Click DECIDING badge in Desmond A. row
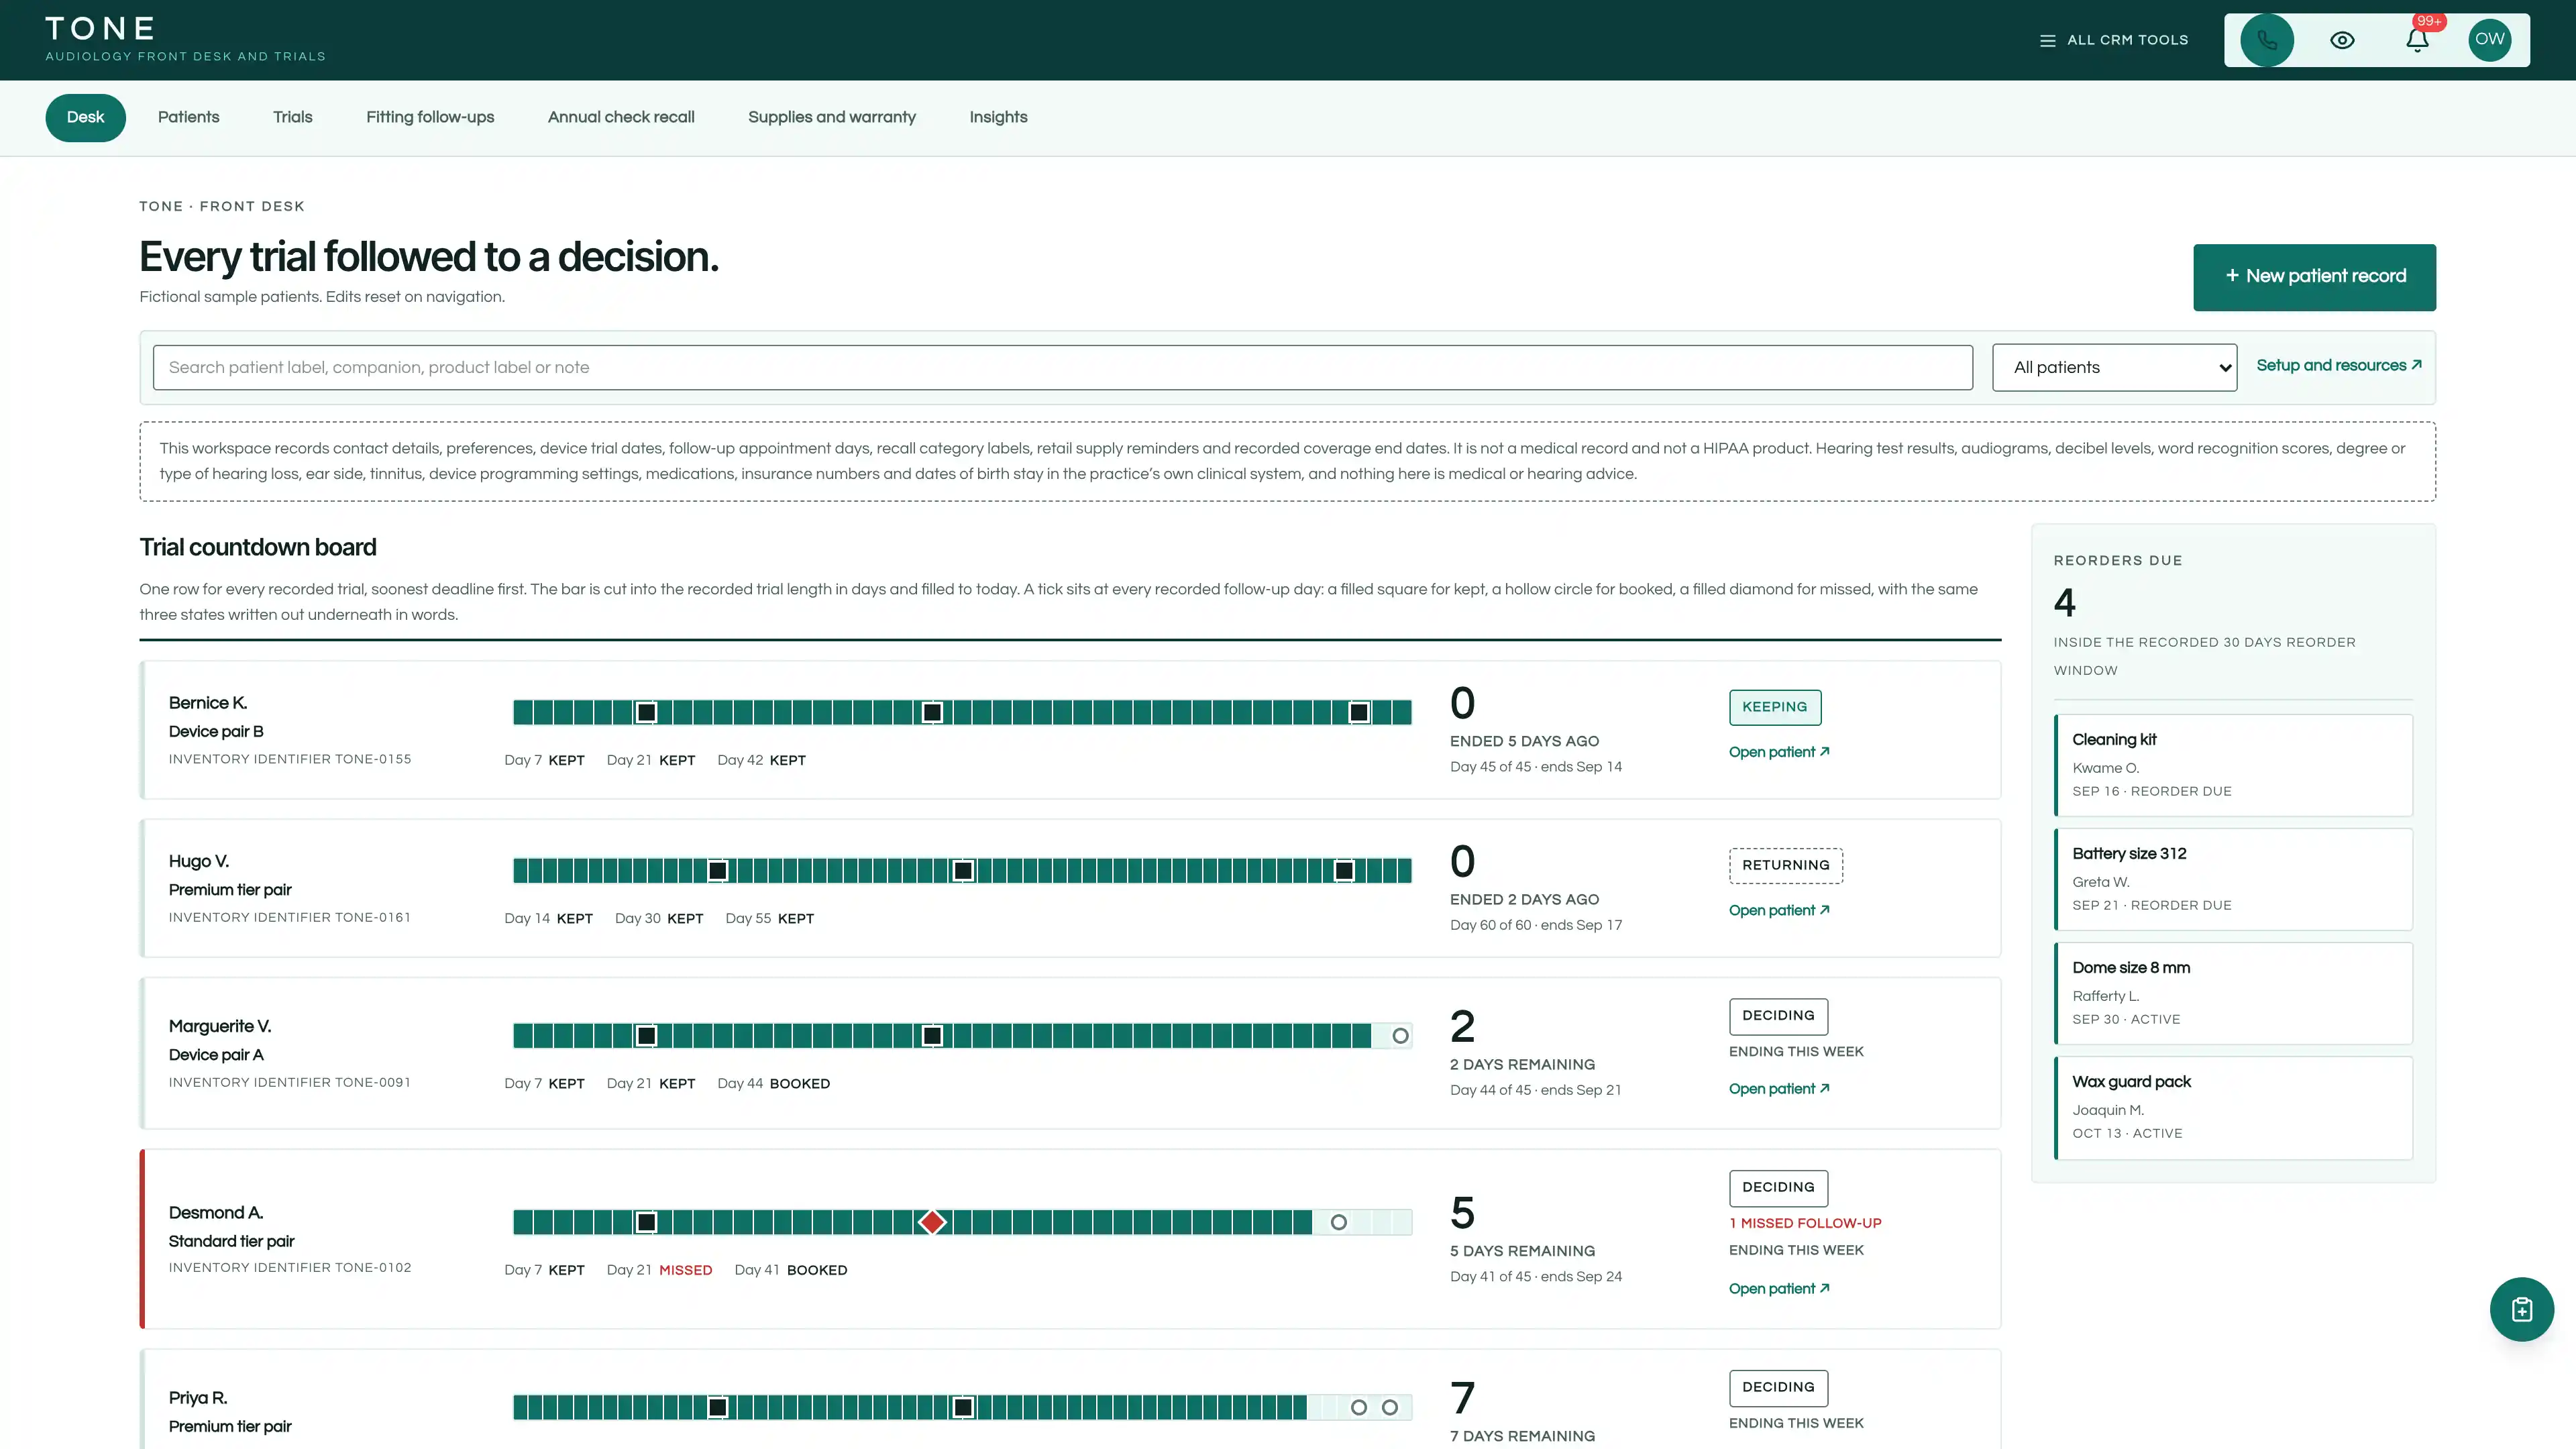The image size is (2576, 1449). pyautogui.click(x=1778, y=1188)
